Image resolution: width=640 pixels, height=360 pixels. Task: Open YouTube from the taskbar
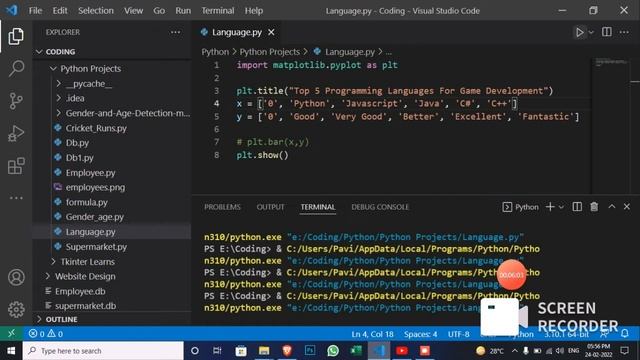[x=402, y=351]
